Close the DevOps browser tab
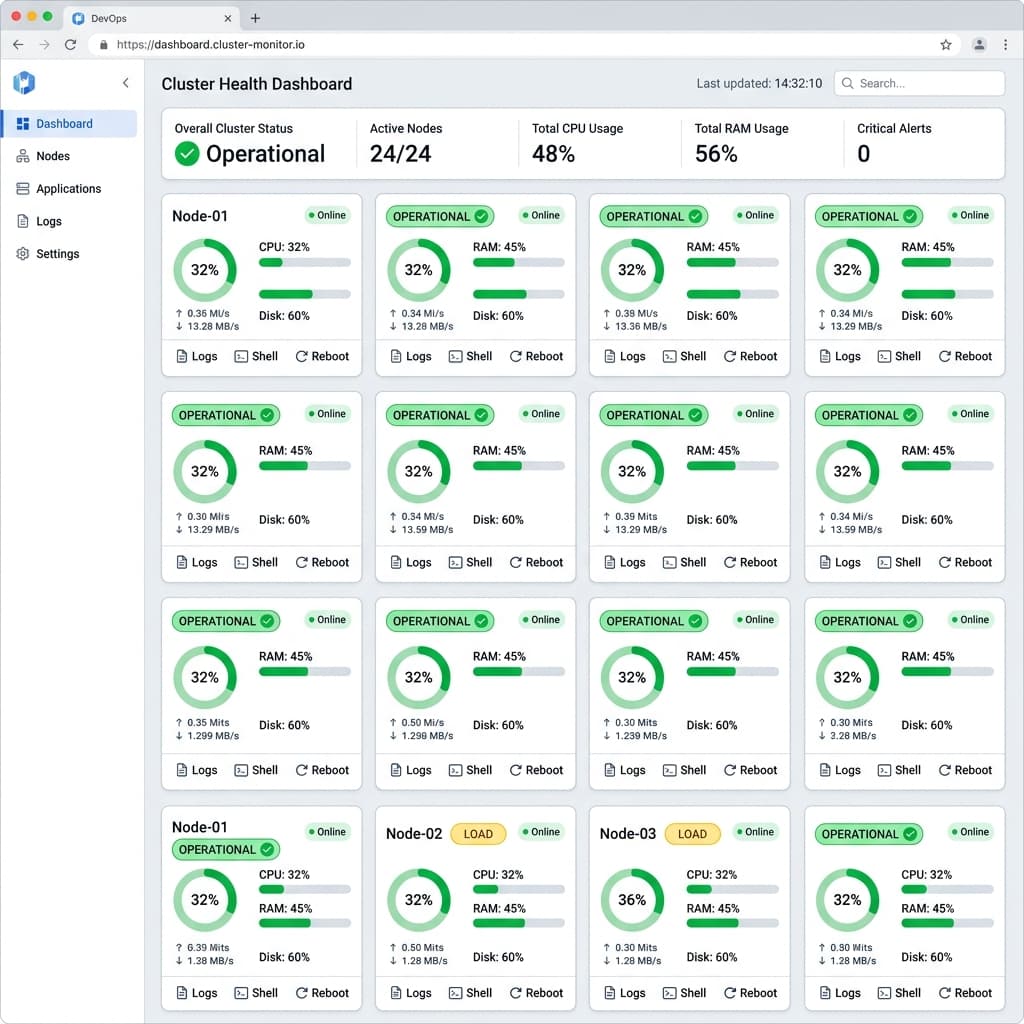This screenshot has width=1024, height=1024. [x=228, y=18]
